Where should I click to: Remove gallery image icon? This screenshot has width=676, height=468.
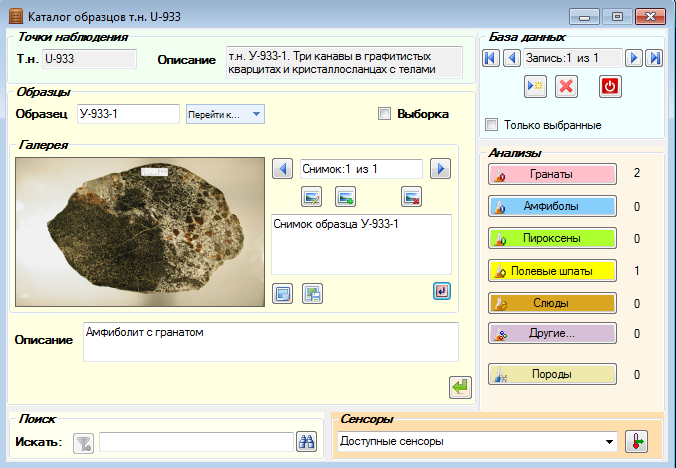coord(411,197)
